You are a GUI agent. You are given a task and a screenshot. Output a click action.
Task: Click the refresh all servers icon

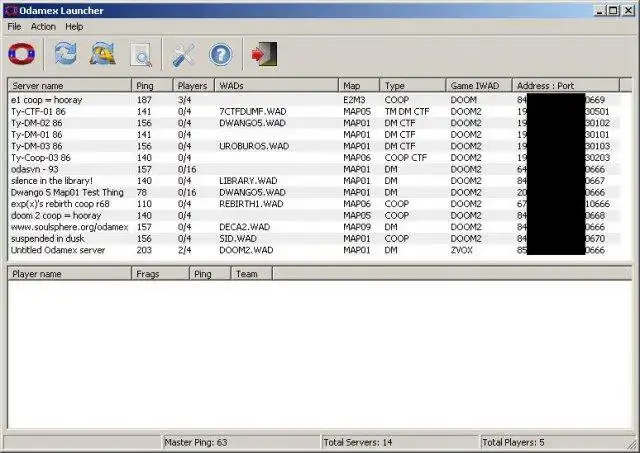pos(102,54)
